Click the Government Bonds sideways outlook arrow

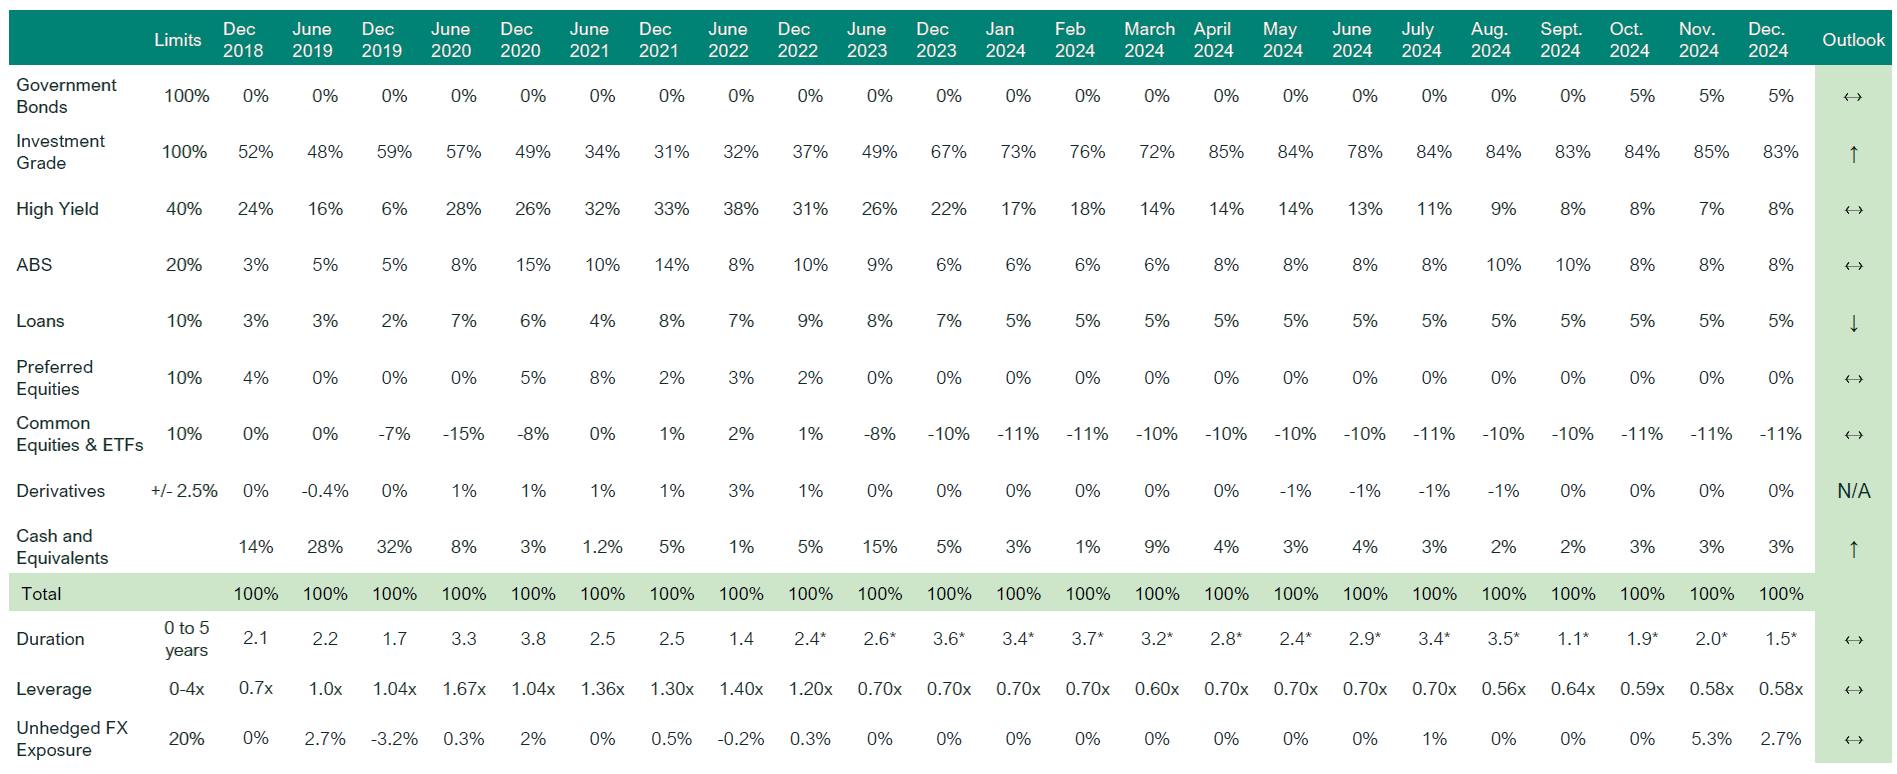(1852, 97)
